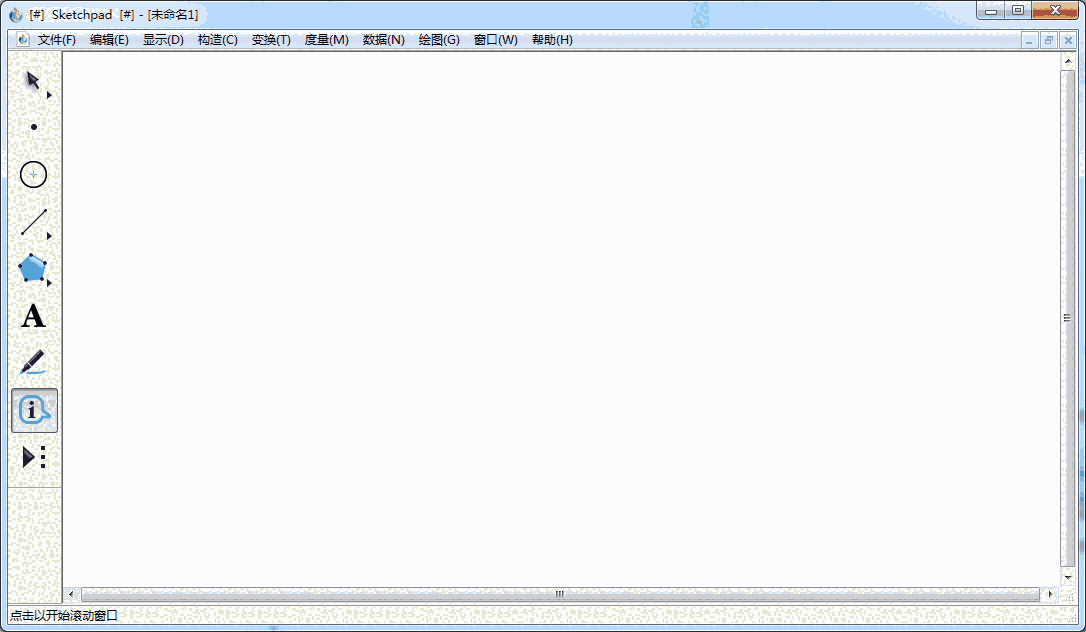Select the Compass circle tool
This screenshot has width=1086, height=632.
pyautogui.click(x=33, y=174)
